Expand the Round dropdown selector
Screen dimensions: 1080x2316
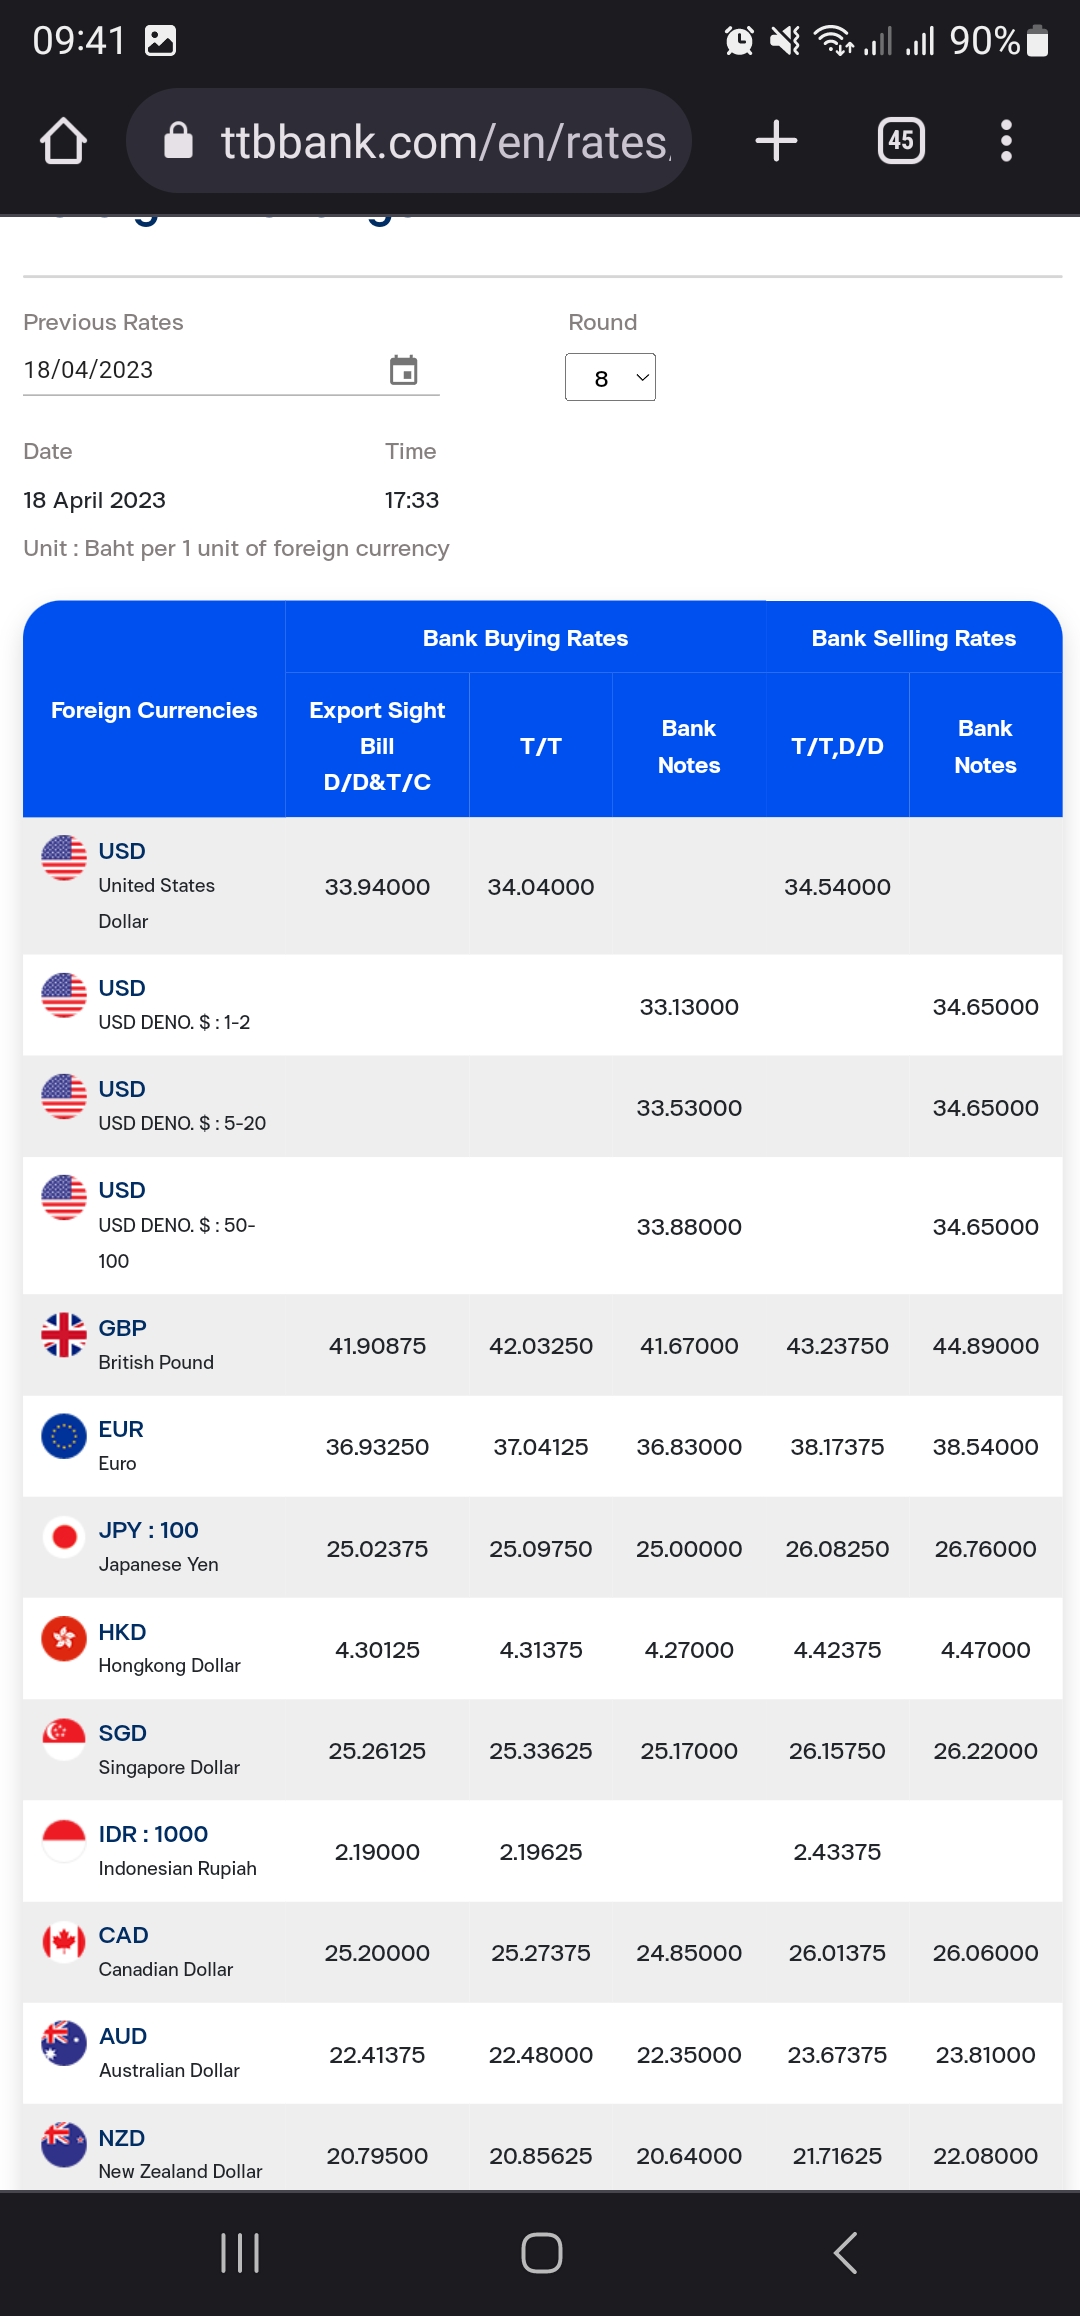coord(610,378)
